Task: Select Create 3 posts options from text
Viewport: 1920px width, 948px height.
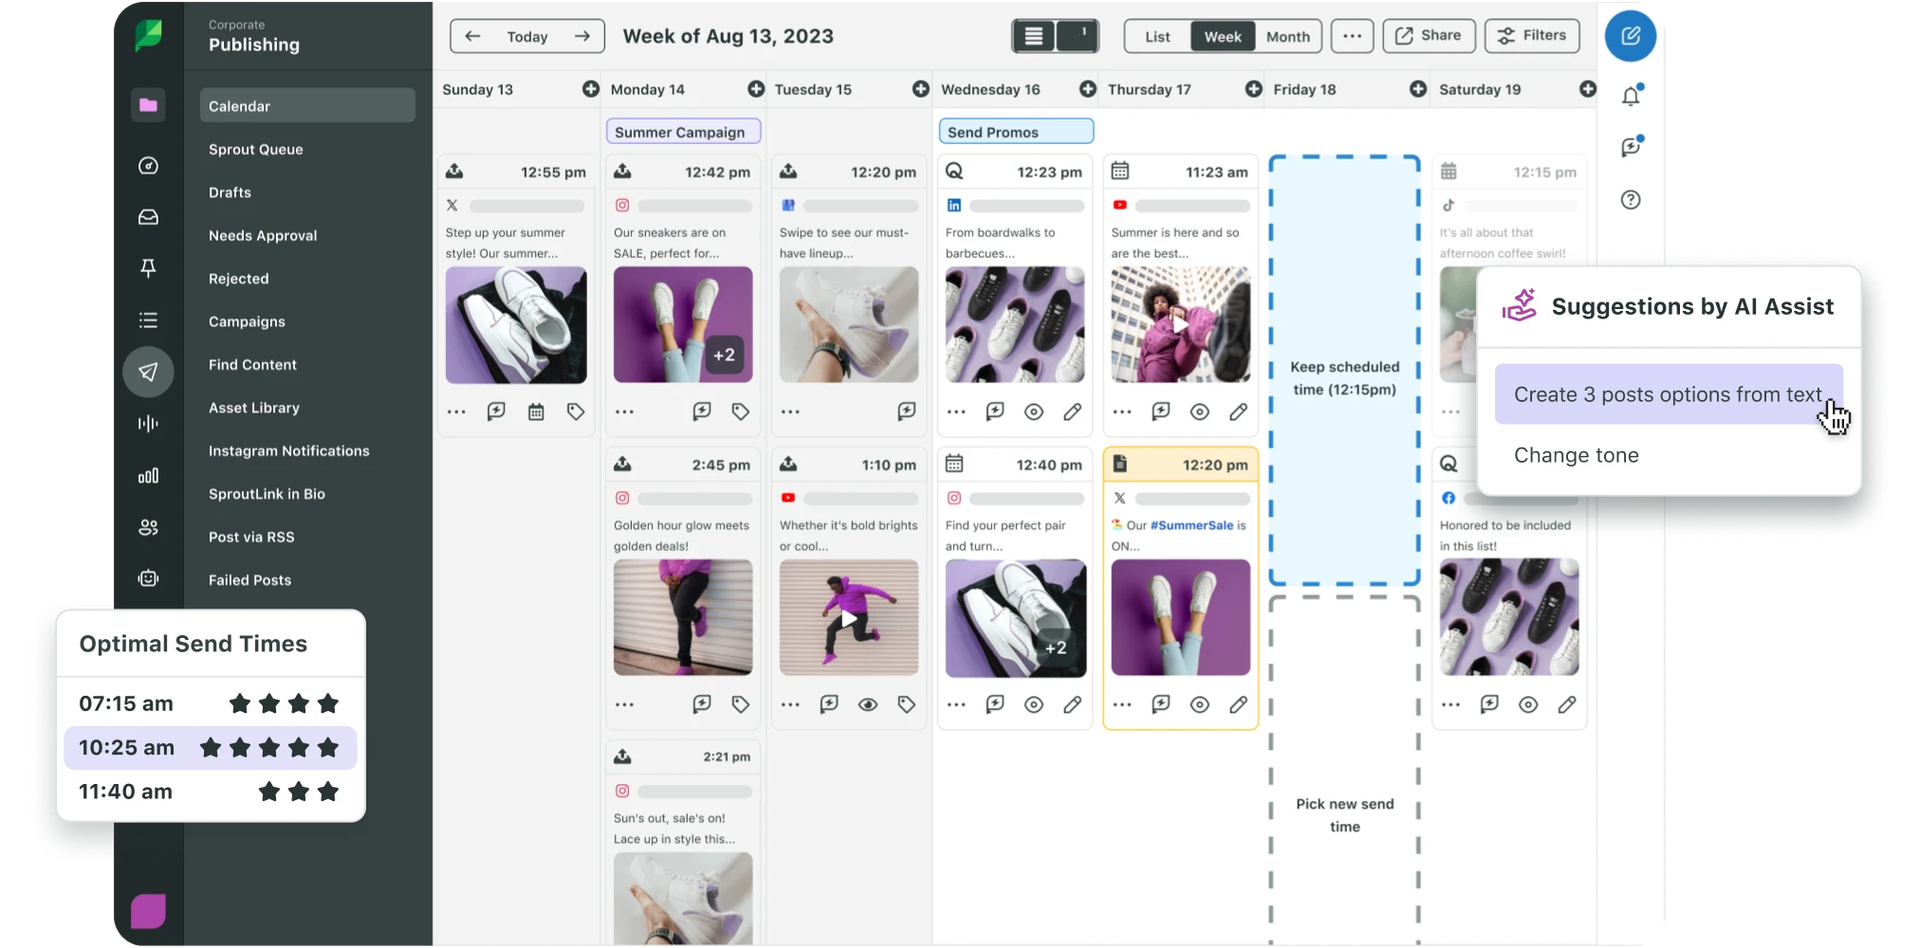Action: 1669,394
